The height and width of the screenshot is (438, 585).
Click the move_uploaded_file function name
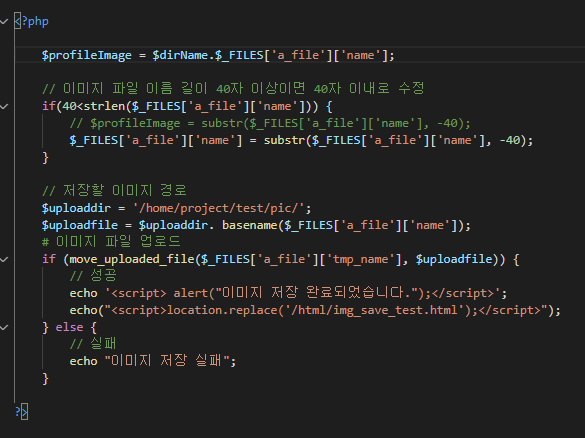(132, 259)
